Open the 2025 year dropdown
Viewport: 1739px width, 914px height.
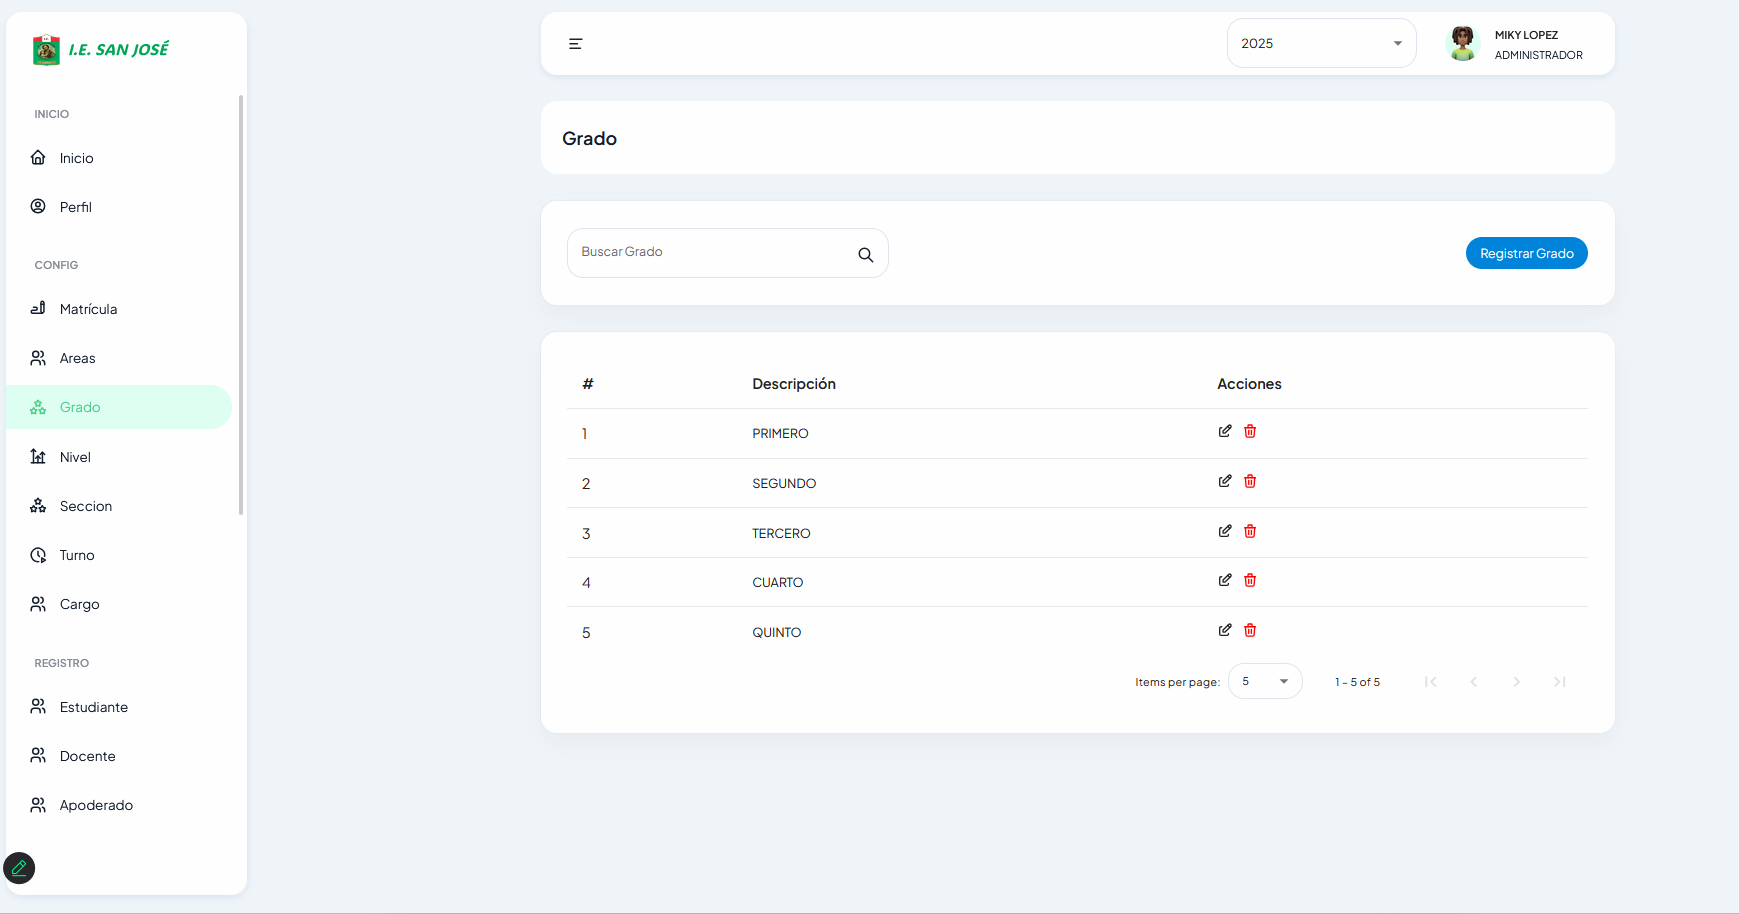click(x=1320, y=44)
